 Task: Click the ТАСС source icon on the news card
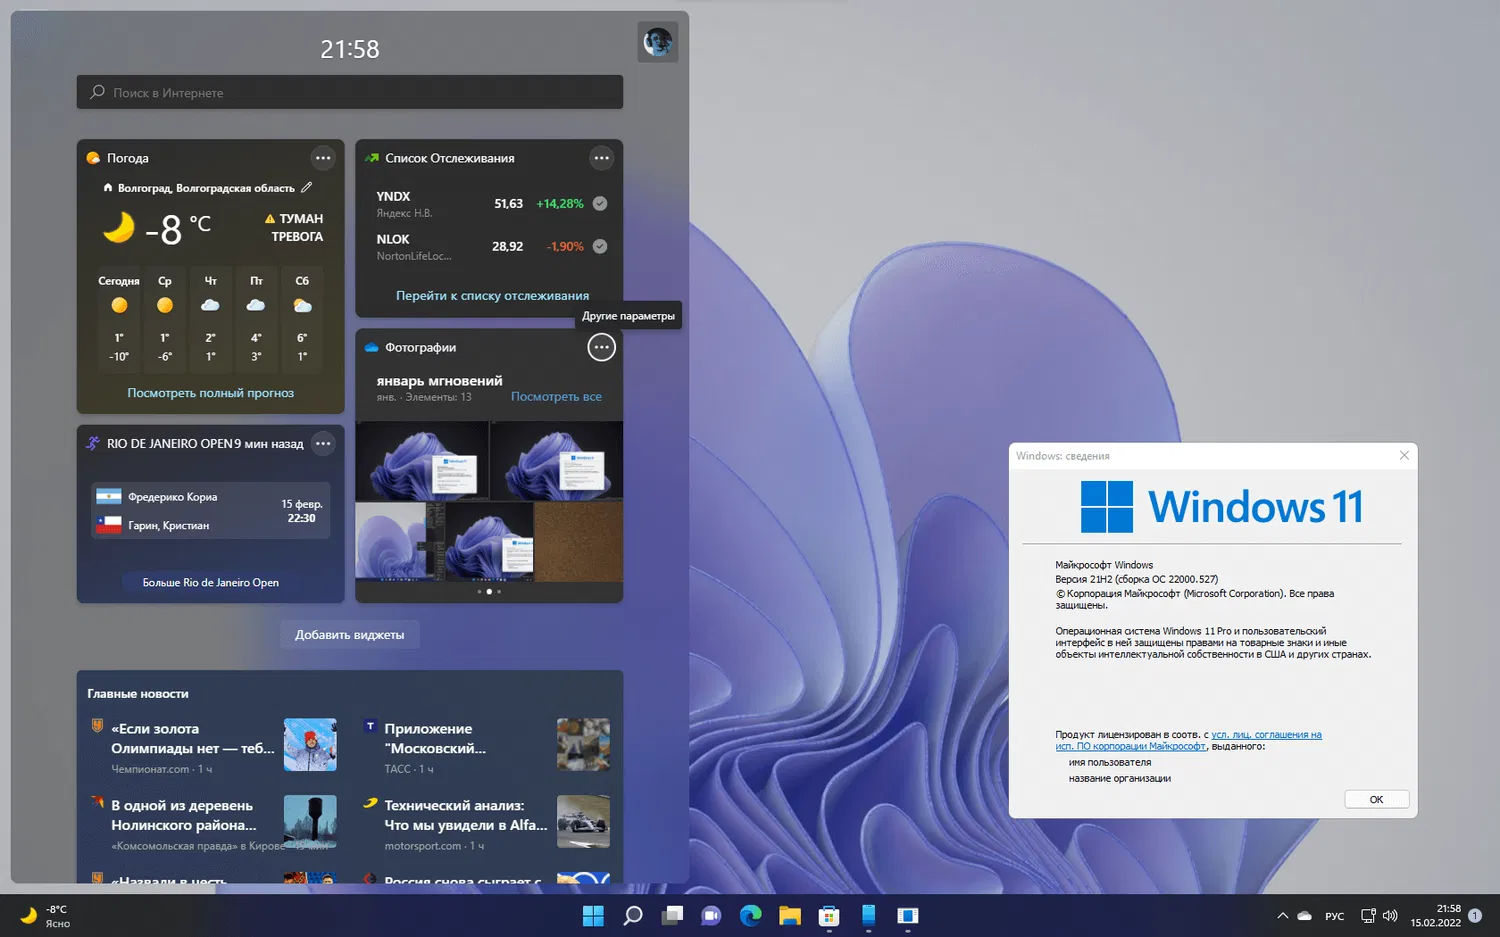[370, 726]
